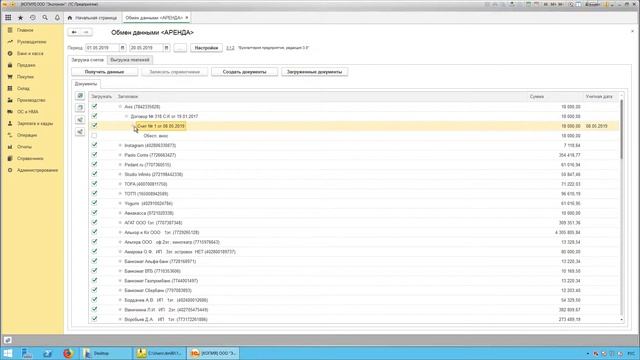Click the period selection ellipsis button
This screenshot has height=360, width=640.
pyautogui.click(x=180, y=48)
